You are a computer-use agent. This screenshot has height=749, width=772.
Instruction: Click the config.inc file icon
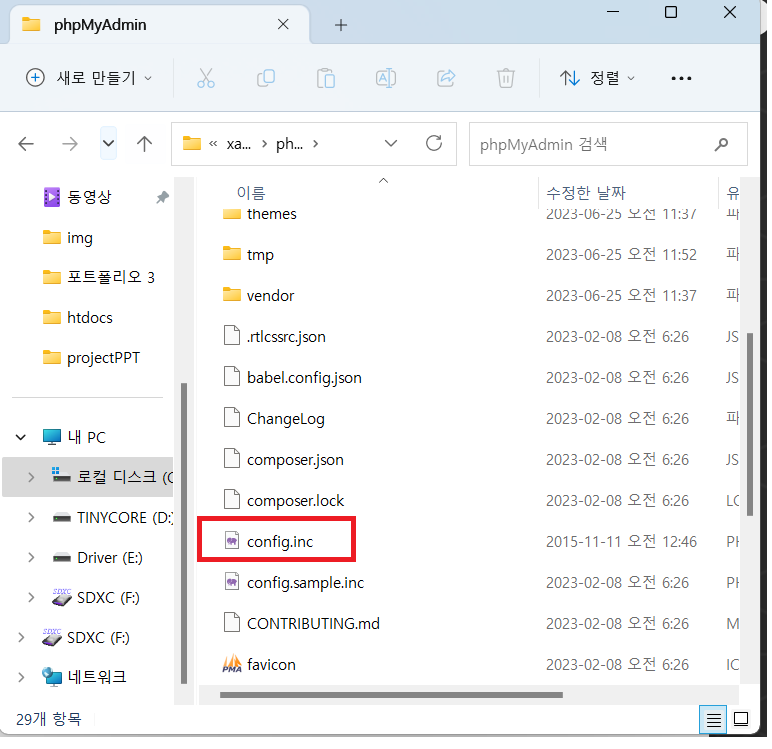pyautogui.click(x=232, y=541)
